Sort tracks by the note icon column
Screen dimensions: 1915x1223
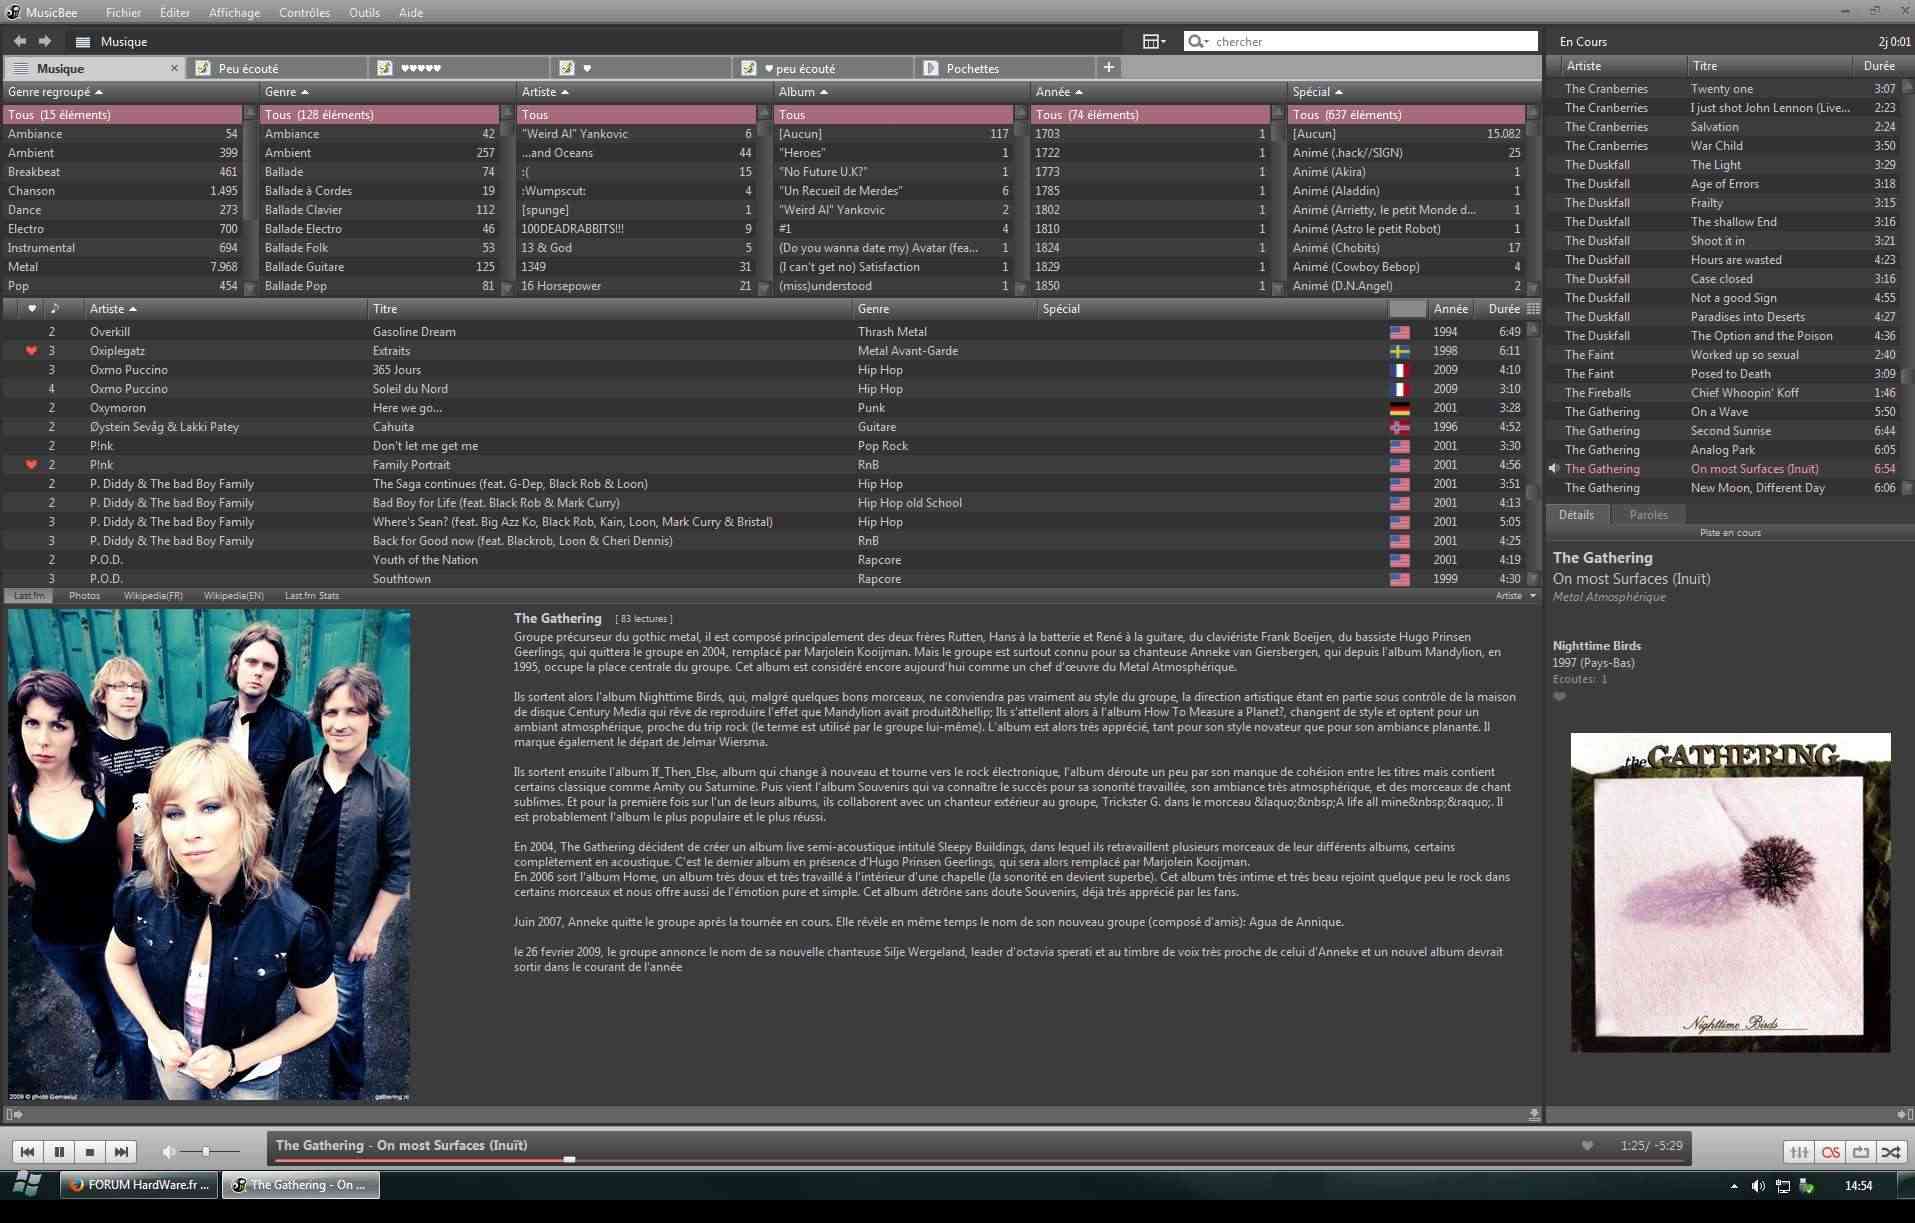tap(55, 309)
